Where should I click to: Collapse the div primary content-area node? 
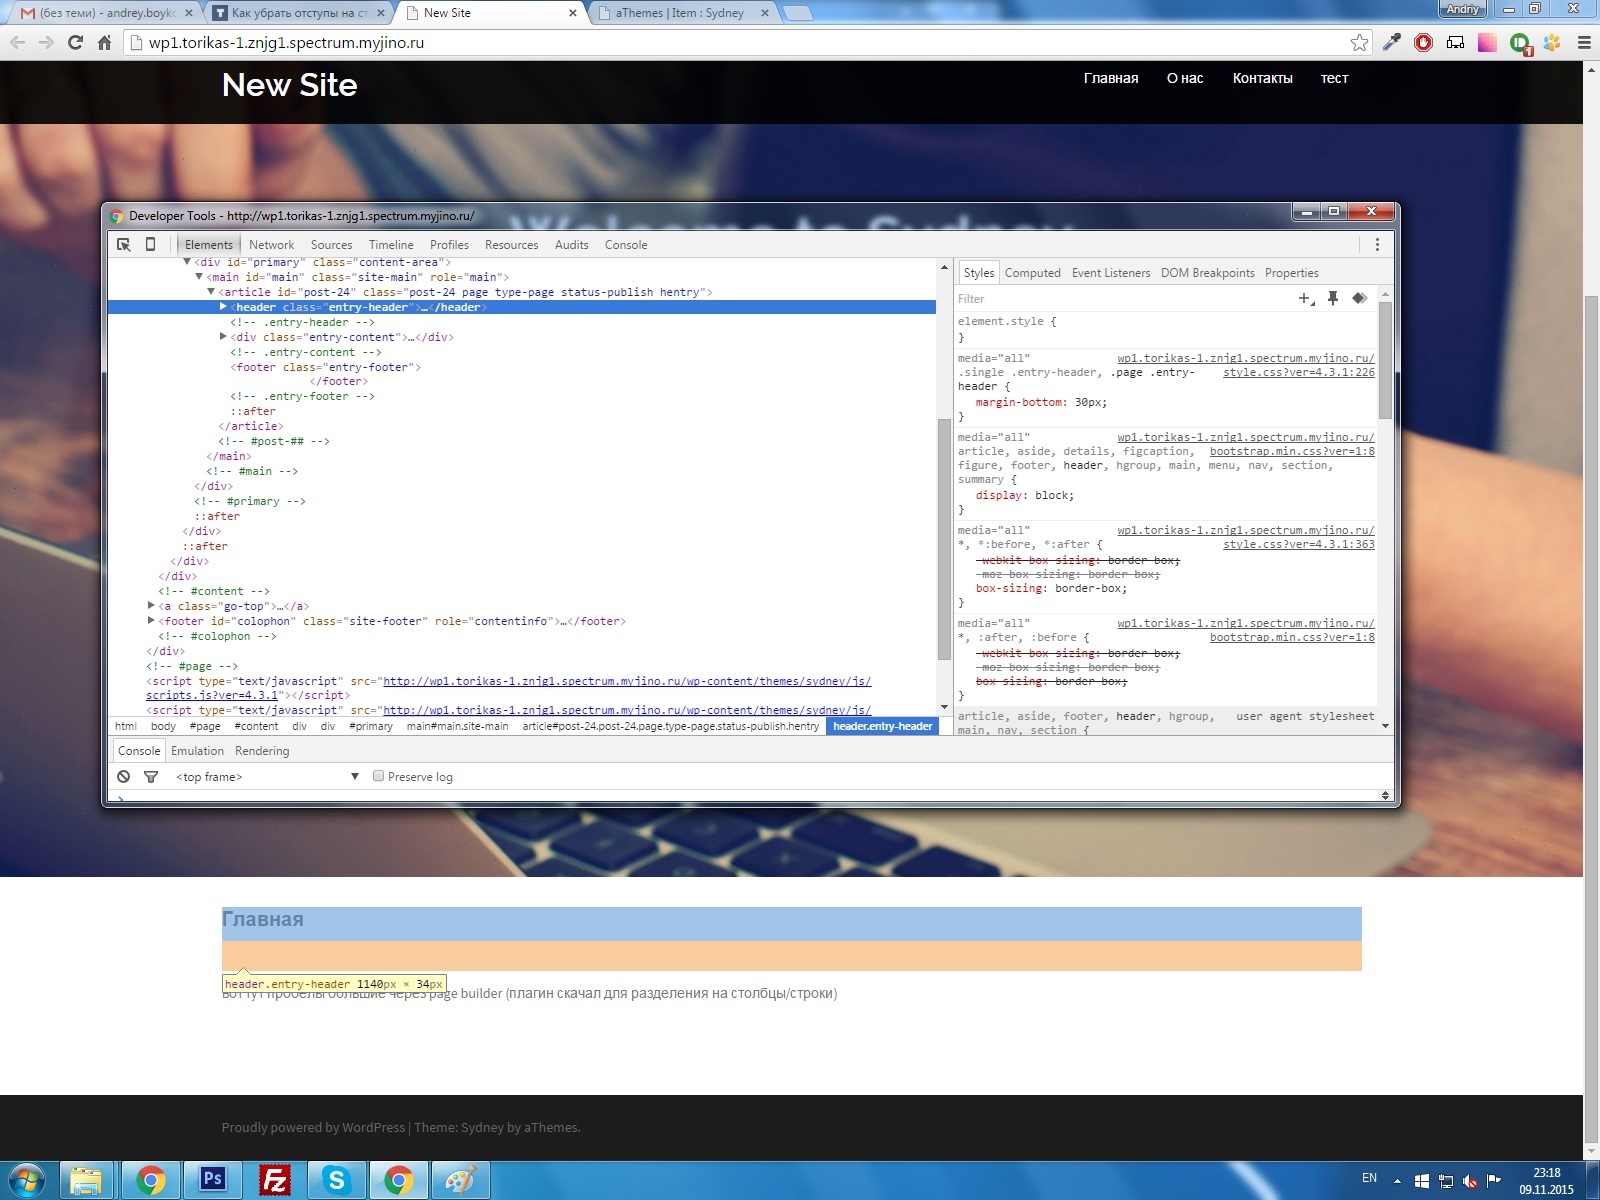pyautogui.click(x=187, y=262)
